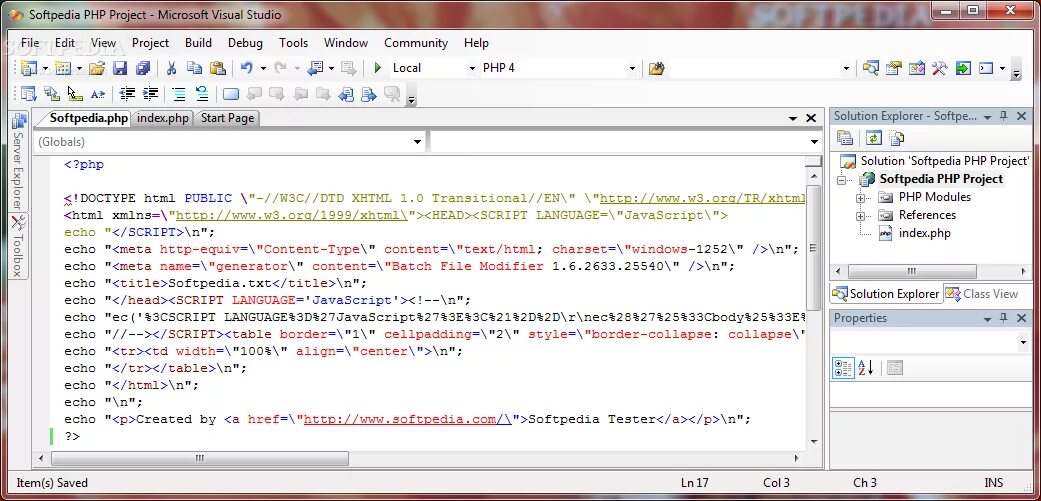The image size is (1041, 501).
Task: Switch to the Class View tab
Action: coord(982,293)
